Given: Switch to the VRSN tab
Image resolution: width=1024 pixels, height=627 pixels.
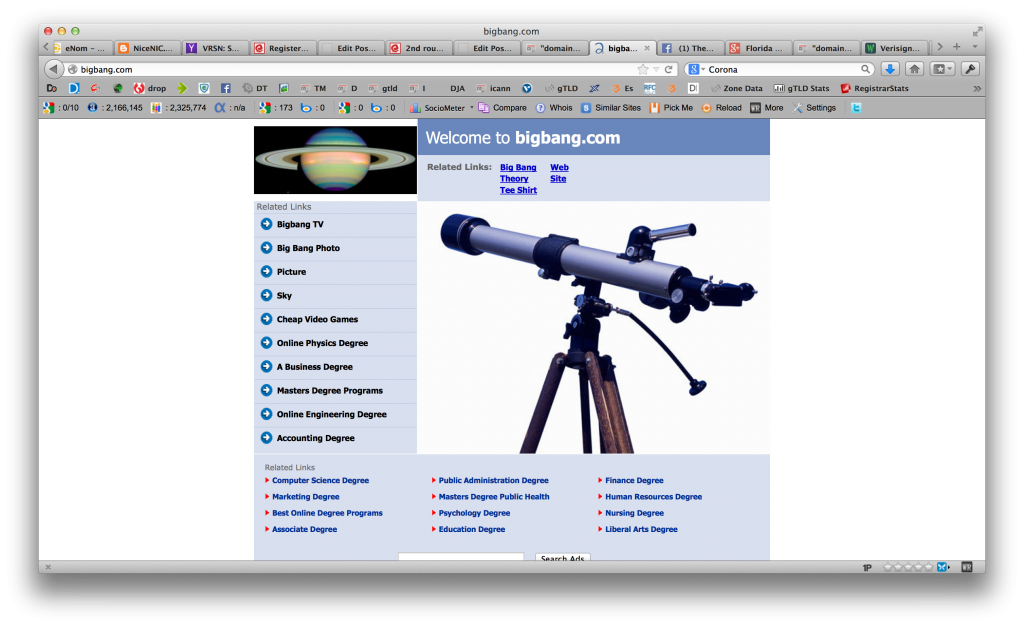Looking at the screenshot, I should [215, 47].
